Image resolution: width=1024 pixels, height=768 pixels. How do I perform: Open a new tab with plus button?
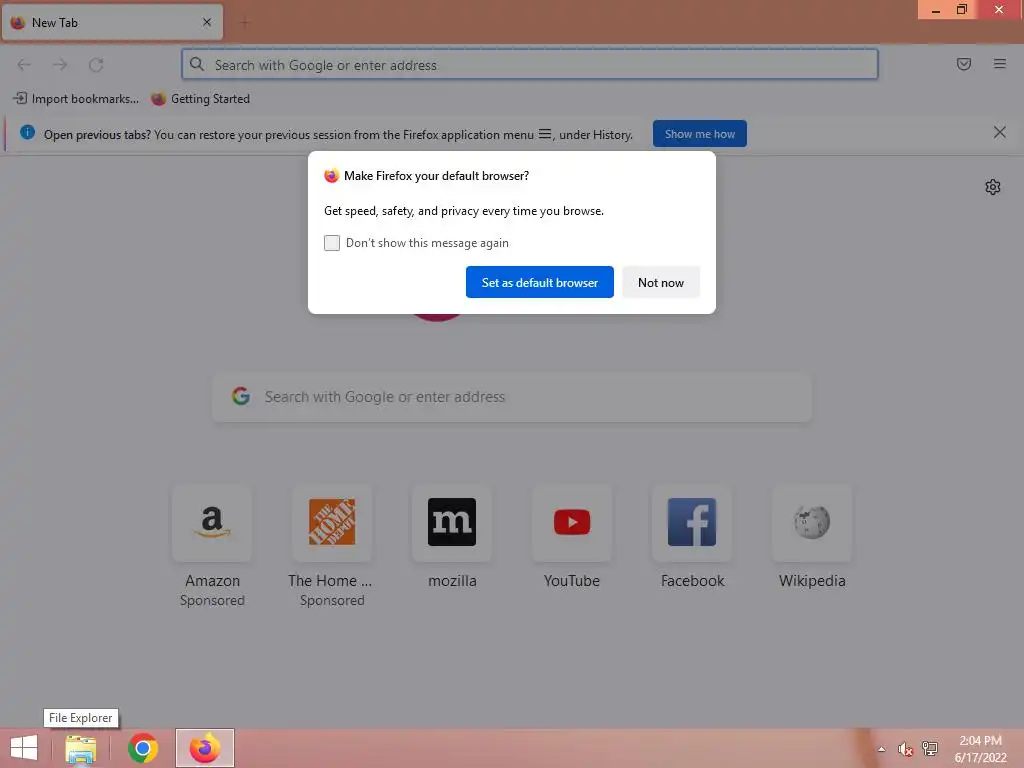click(x=244, y=23)
